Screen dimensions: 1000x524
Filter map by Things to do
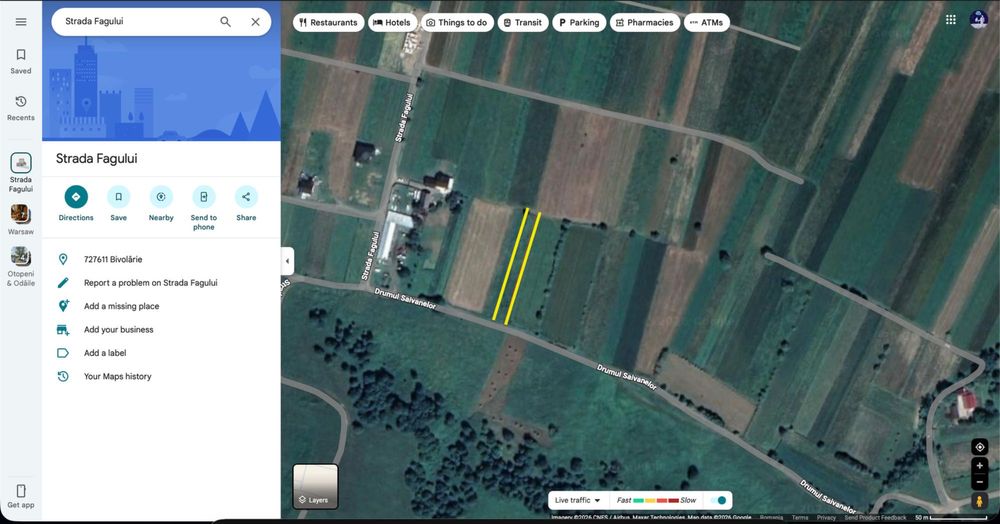coord(457,22)
